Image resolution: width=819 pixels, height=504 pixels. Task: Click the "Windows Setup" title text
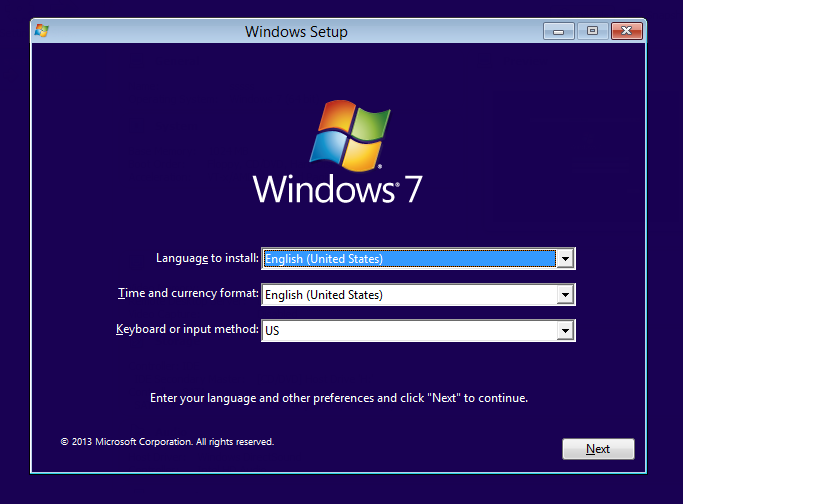296,32
